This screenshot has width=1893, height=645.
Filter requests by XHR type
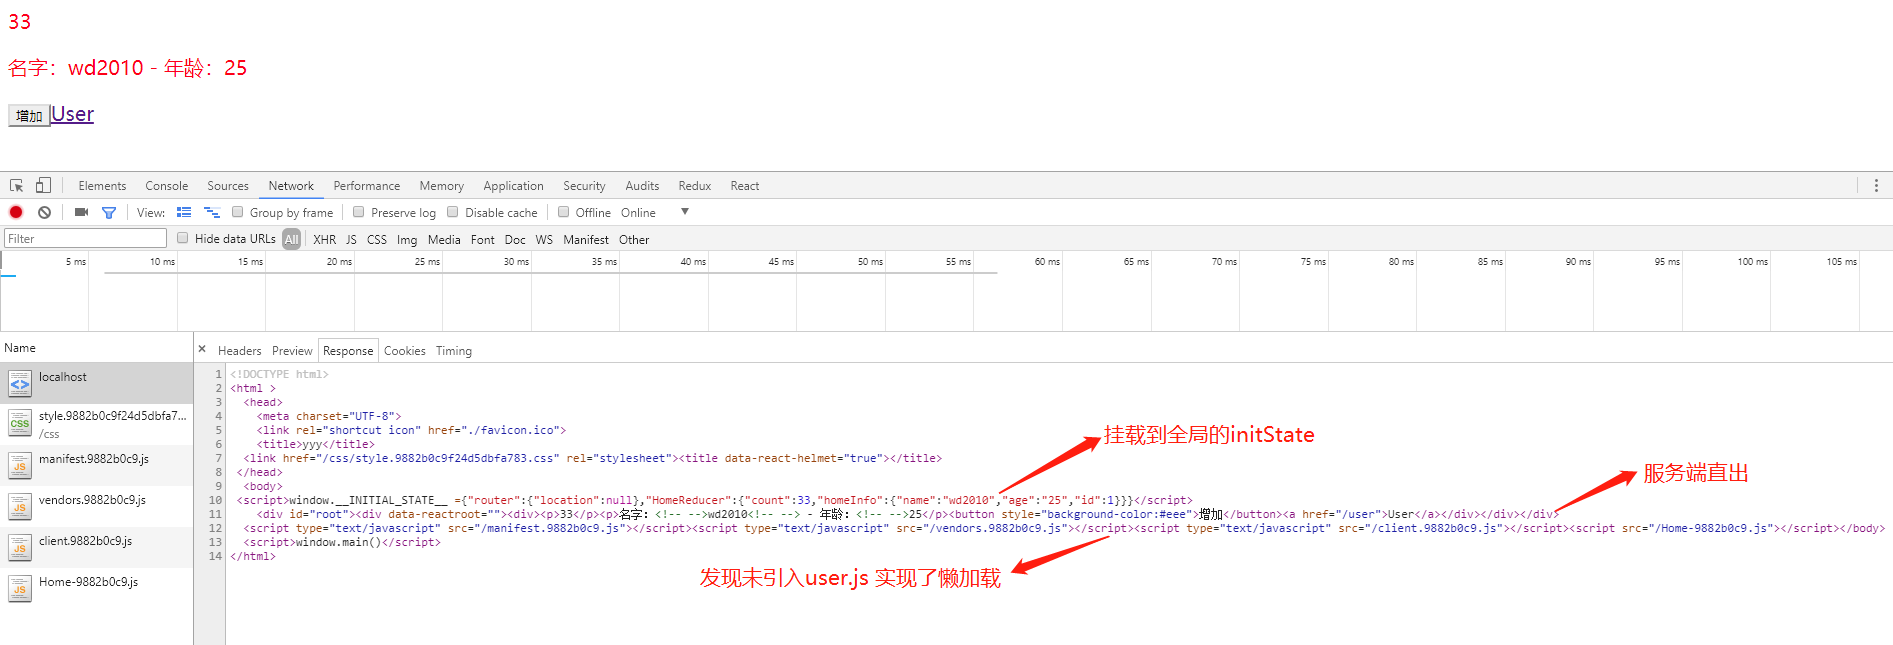point(324,240)
